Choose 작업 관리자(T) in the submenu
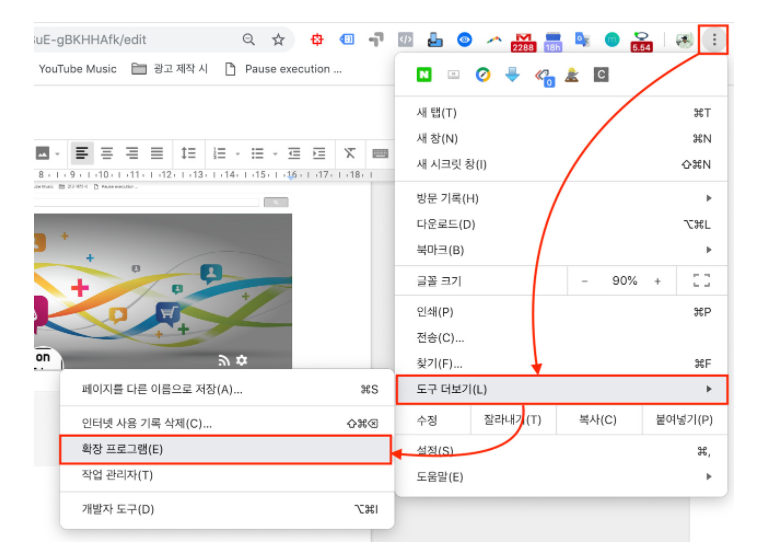Screen dimensions: 765x558 click(227, 475)
